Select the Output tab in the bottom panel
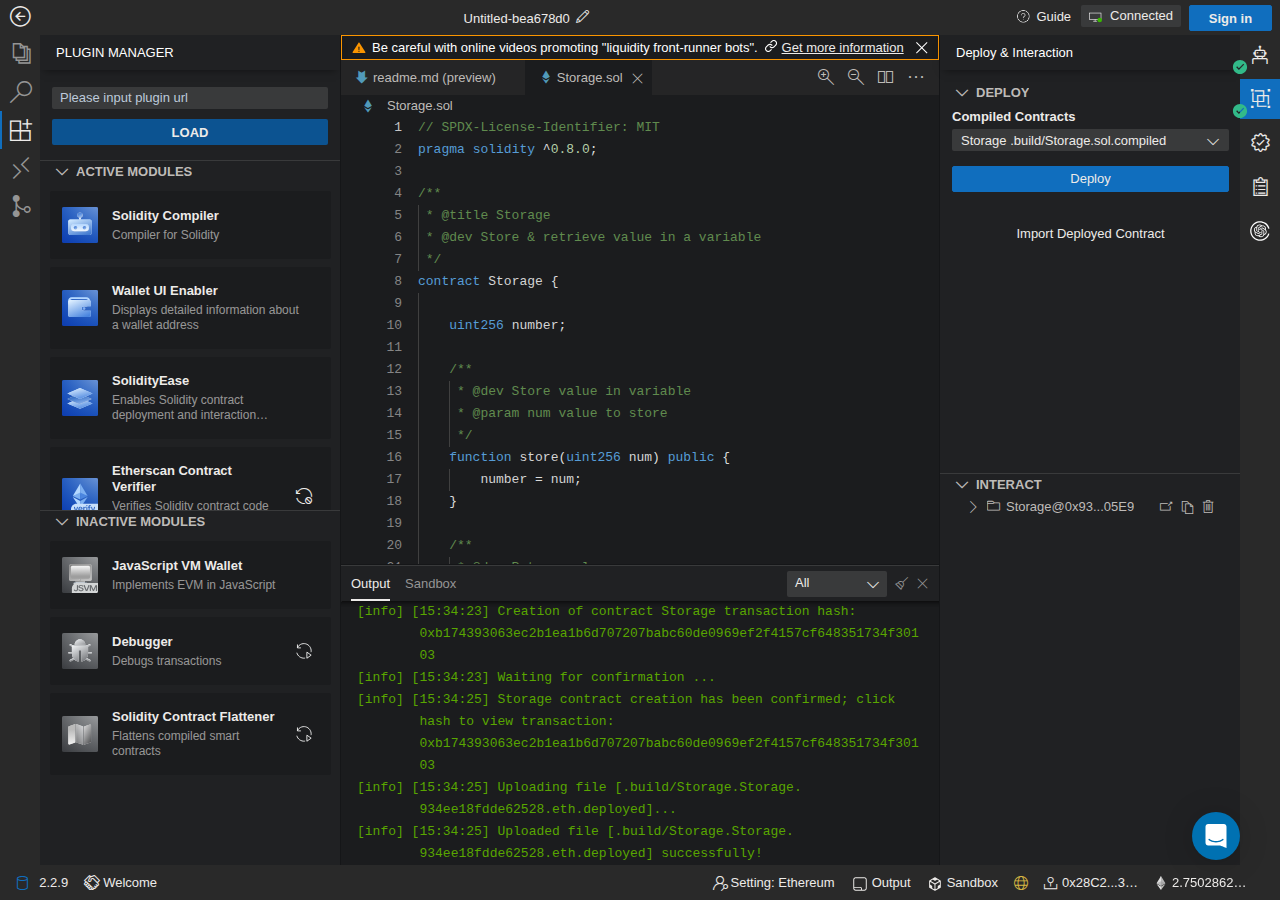The height and width of the screenshot is (900, 1280). (x=370, y=584)
